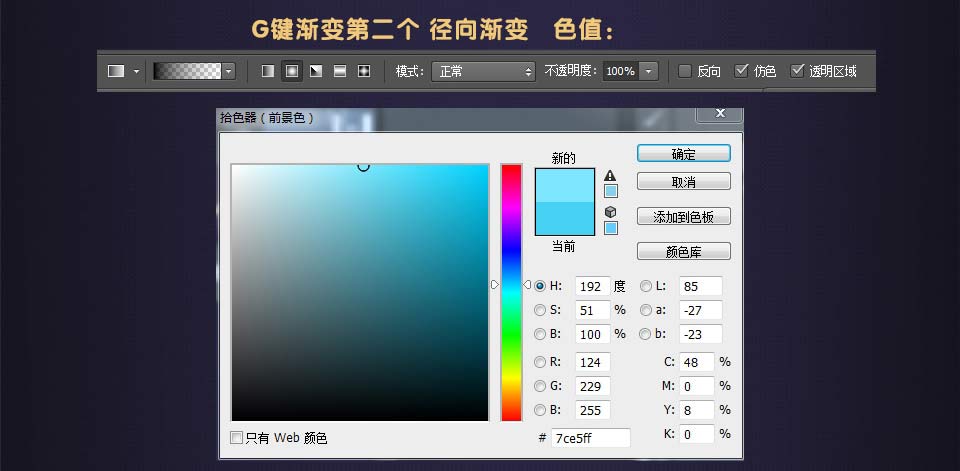Select the radial gradient icon

(x=291, y=71)
